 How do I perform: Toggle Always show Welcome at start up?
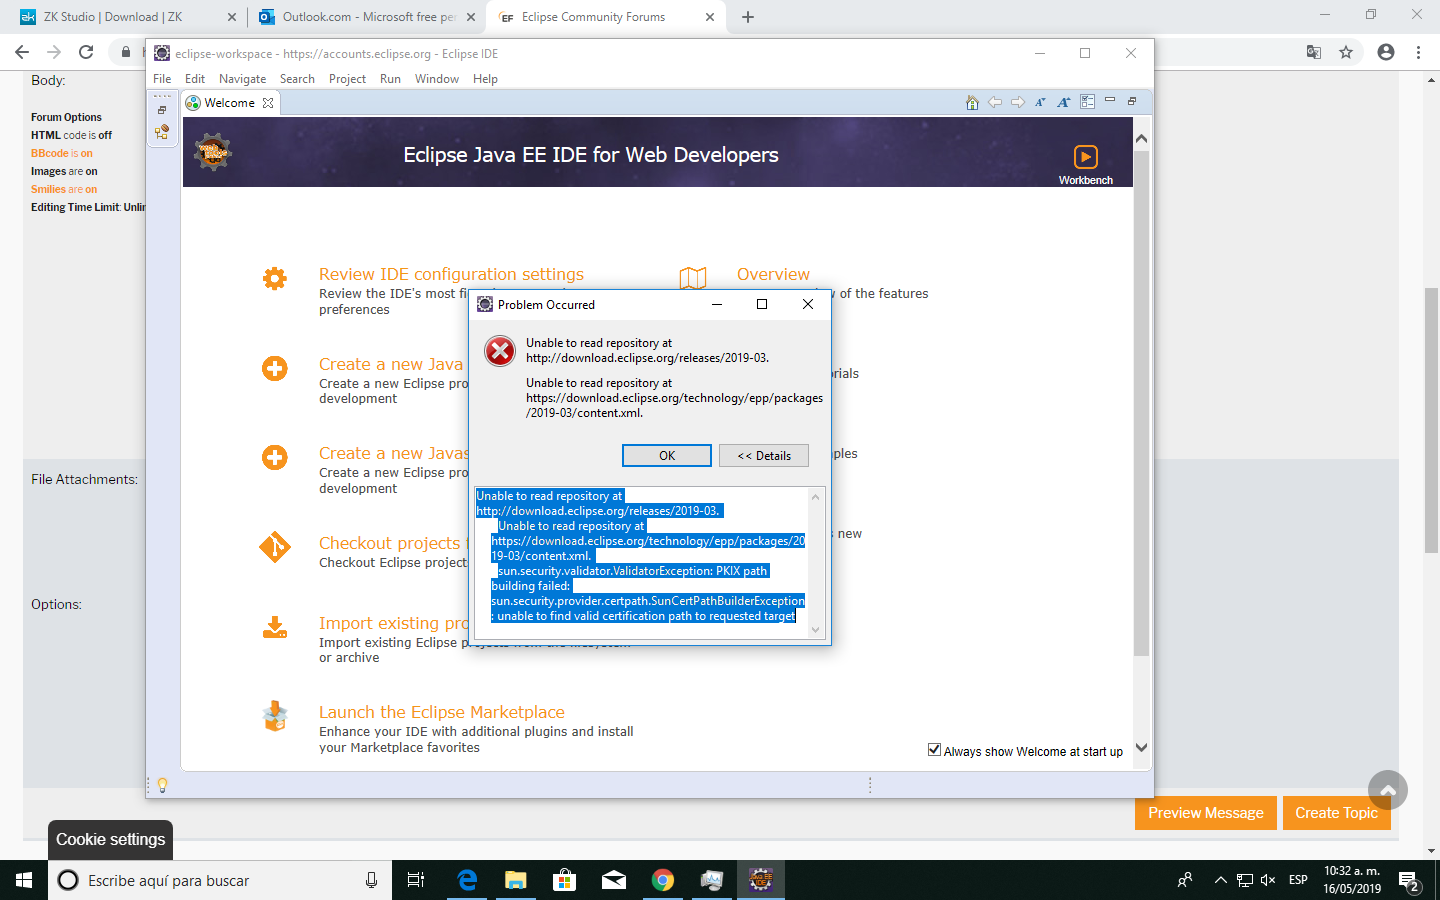pyautogui.click(x=934, y=750)
